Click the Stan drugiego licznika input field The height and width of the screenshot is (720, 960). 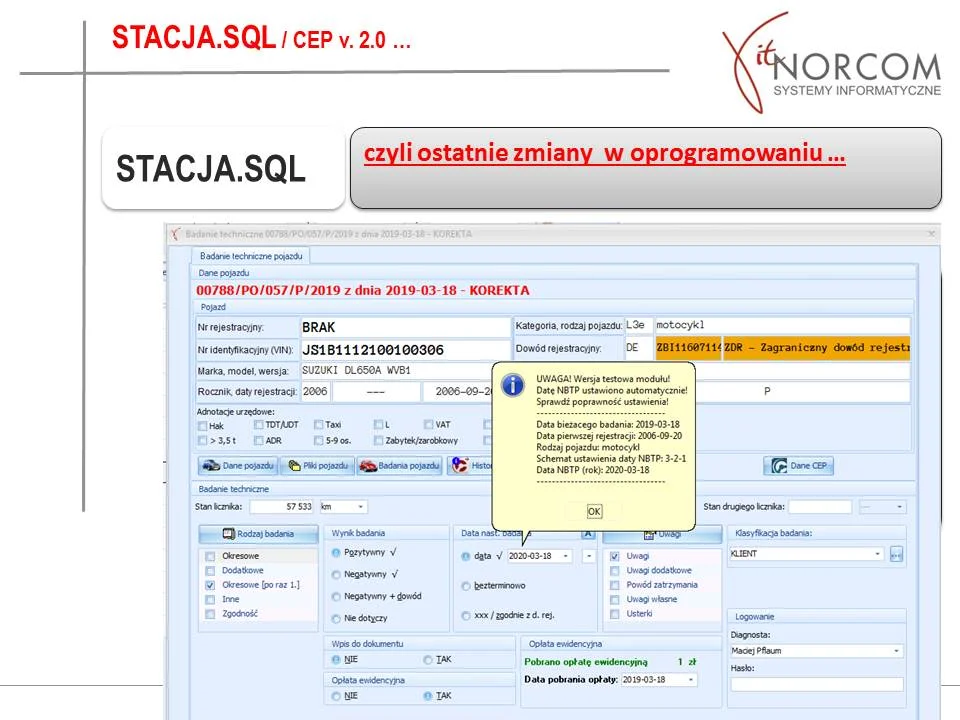coord(820,507)
